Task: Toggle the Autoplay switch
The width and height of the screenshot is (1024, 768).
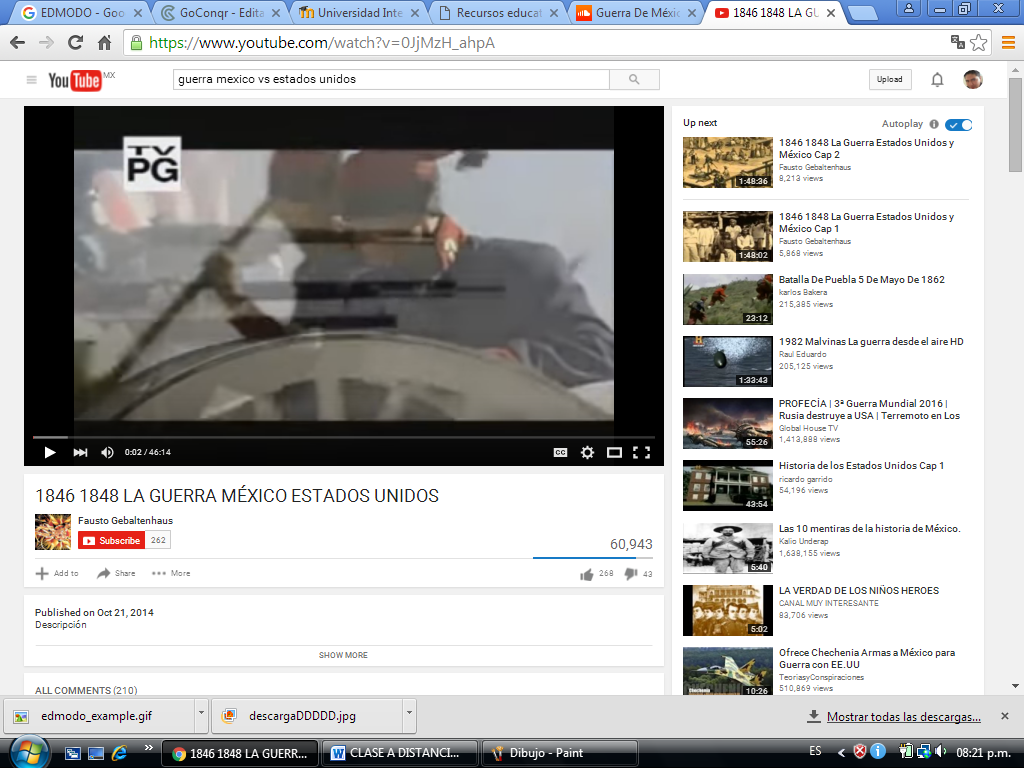Action: tap(959, 125)
